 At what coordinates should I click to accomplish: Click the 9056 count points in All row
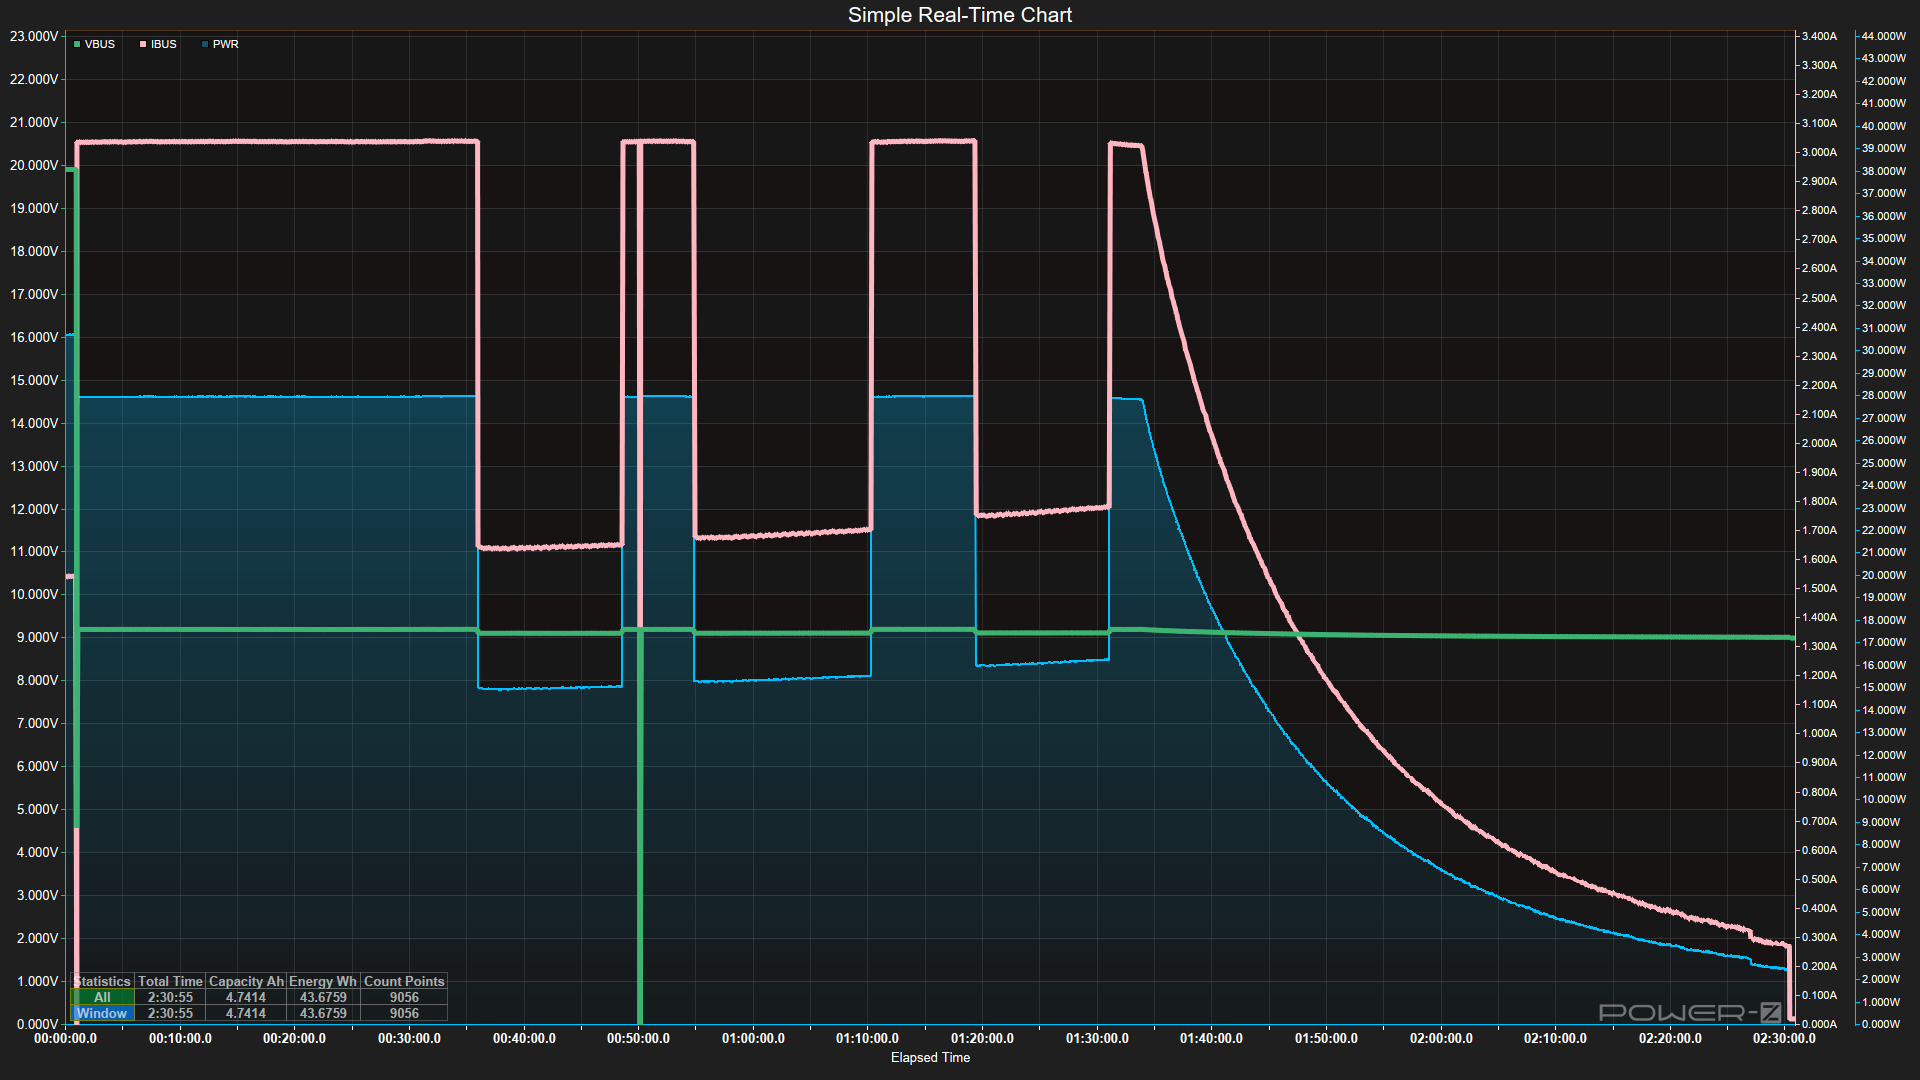[x=404, y=997]
